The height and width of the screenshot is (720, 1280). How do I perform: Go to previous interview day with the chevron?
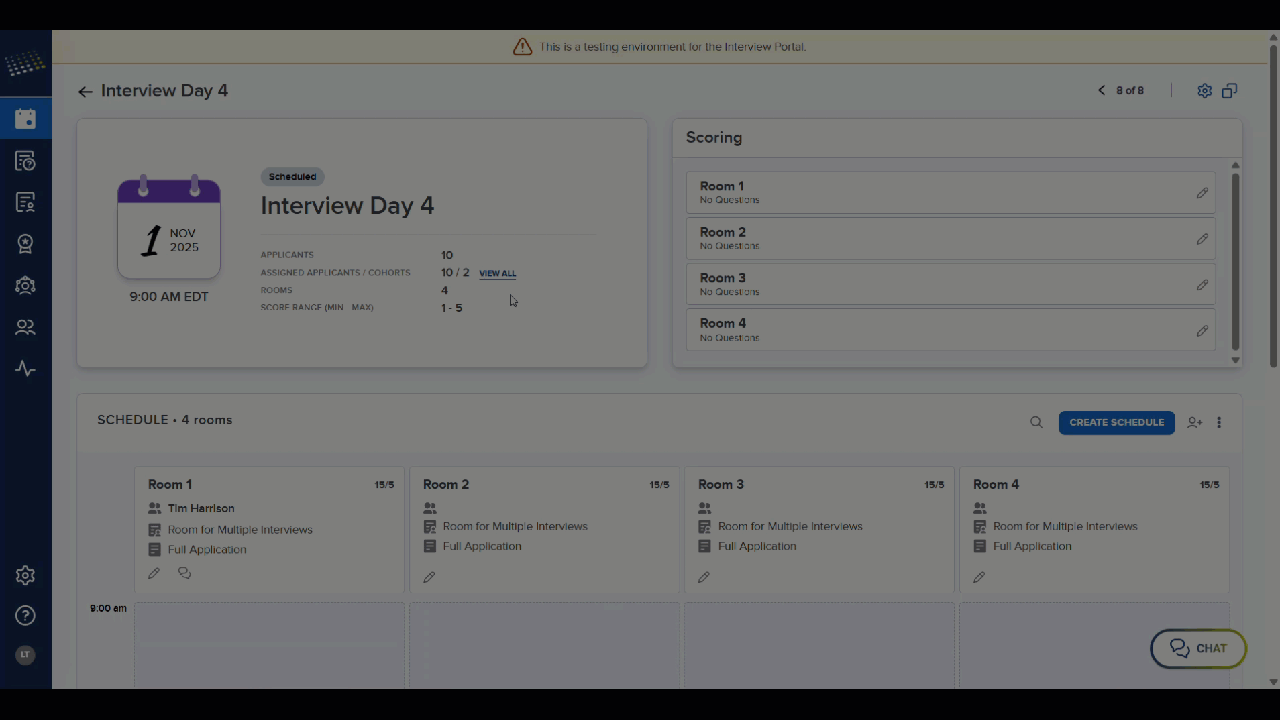[x=1101, y=90]
